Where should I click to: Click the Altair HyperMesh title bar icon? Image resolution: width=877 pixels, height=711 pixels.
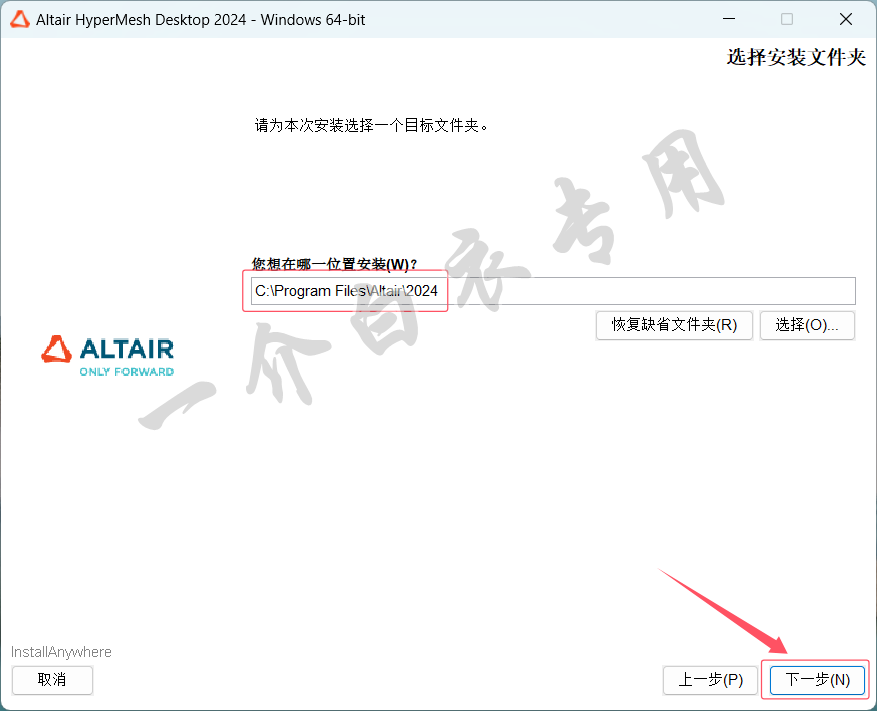pyautogui.click(x=20, y=20)
